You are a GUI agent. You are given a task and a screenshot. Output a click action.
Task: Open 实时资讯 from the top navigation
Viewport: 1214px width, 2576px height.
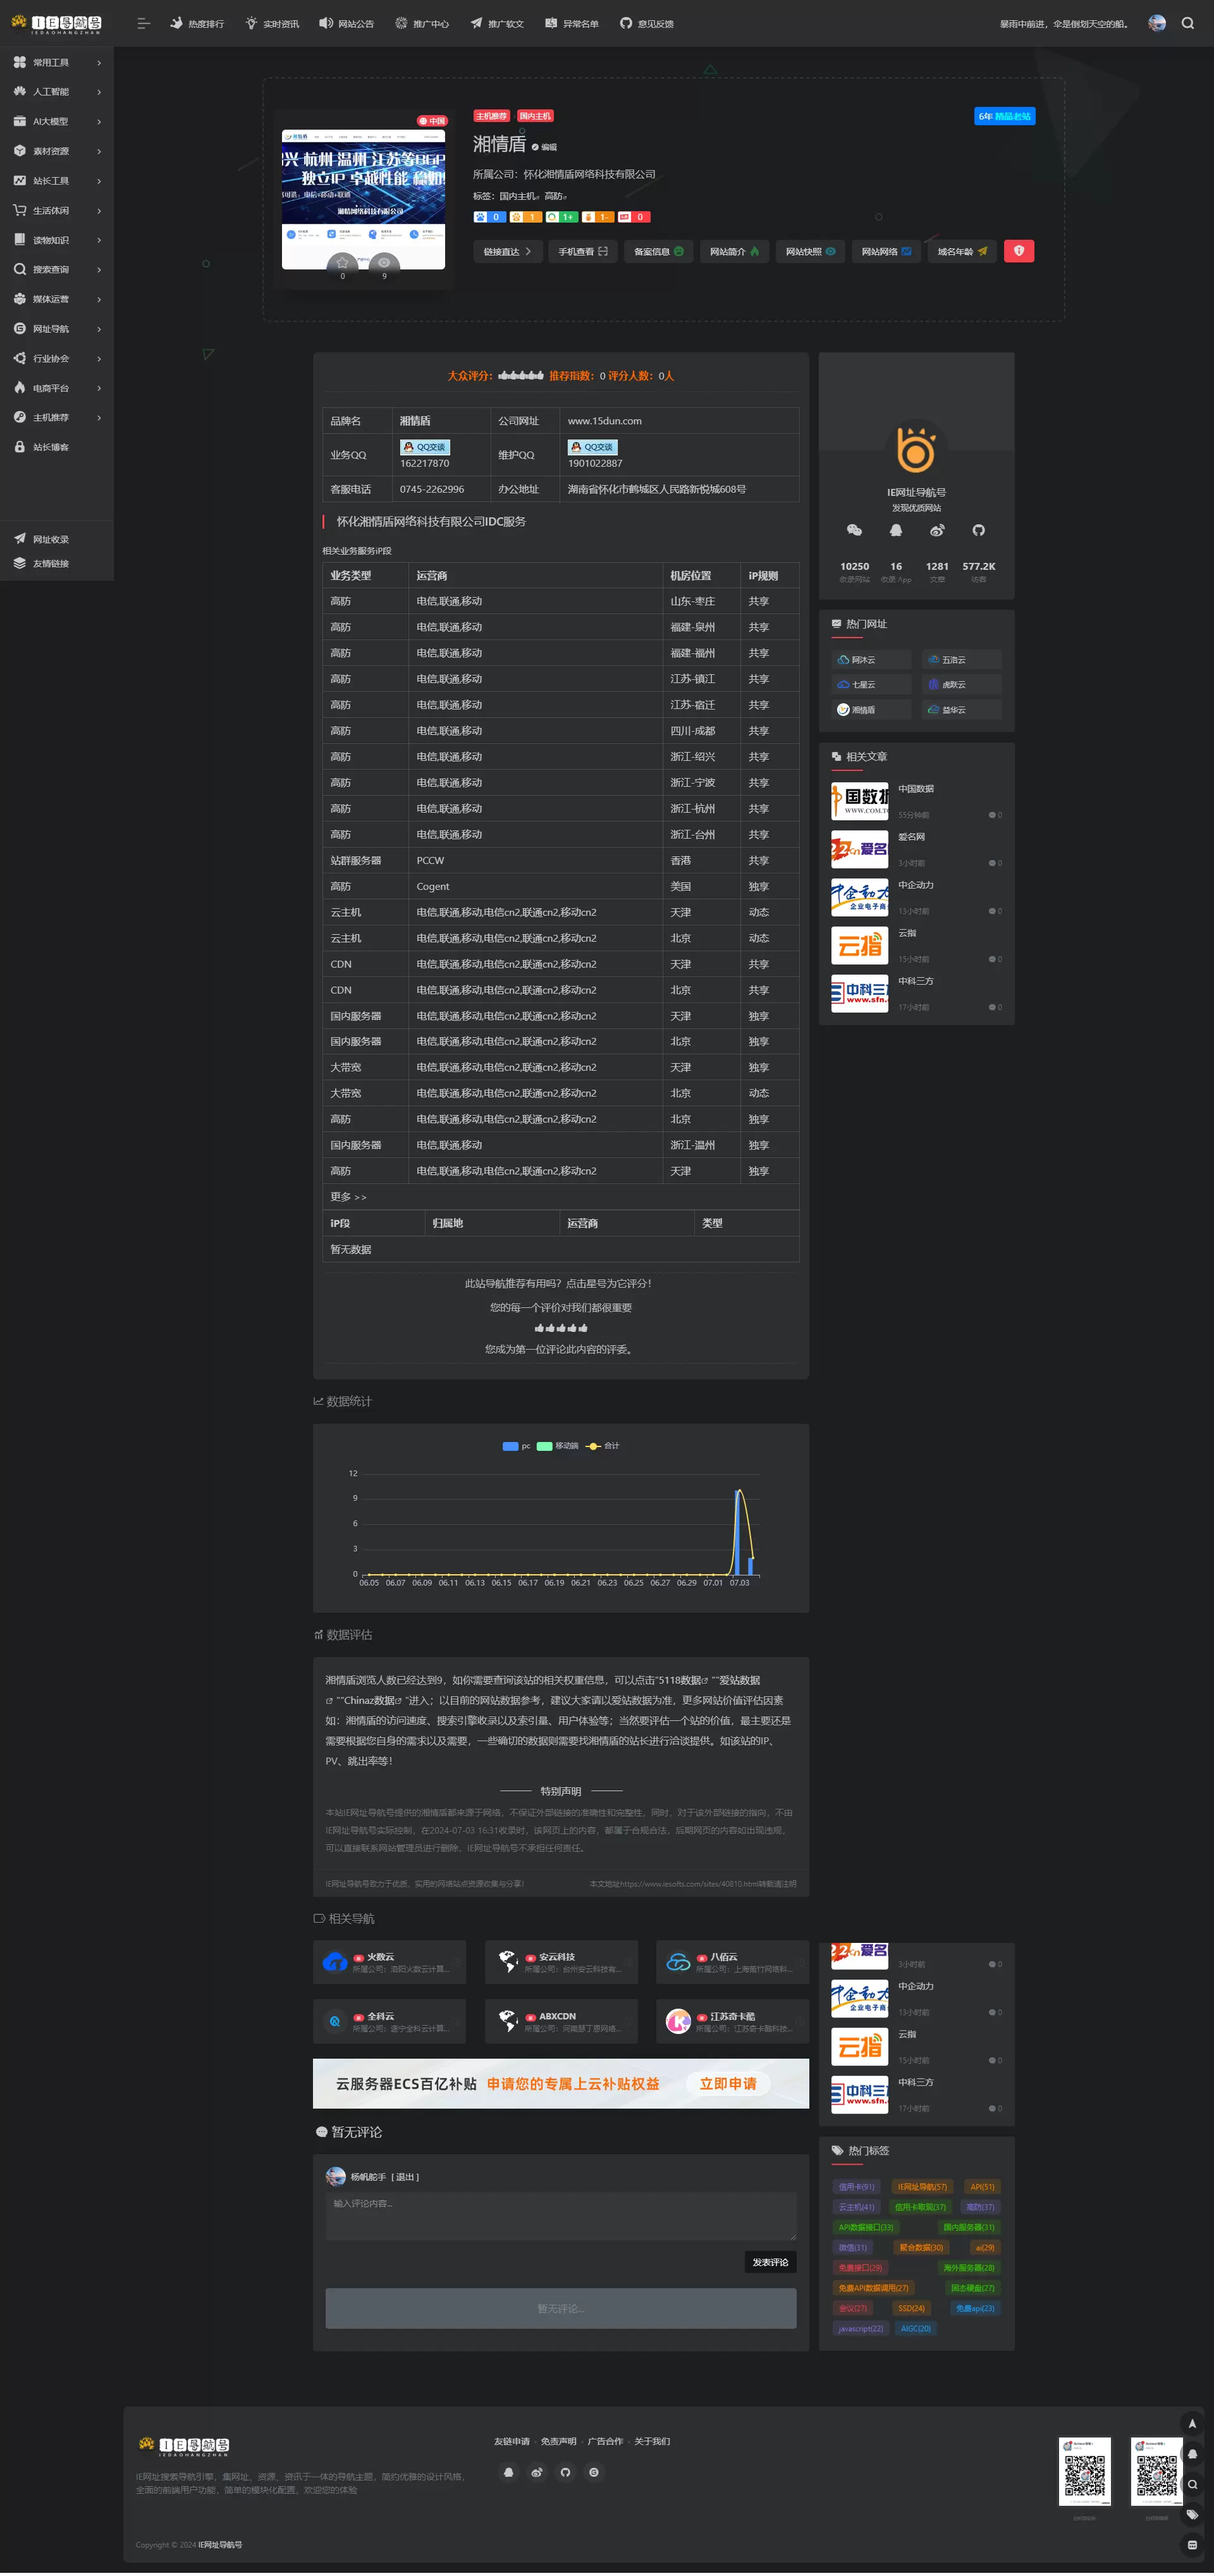pos(272,23)
